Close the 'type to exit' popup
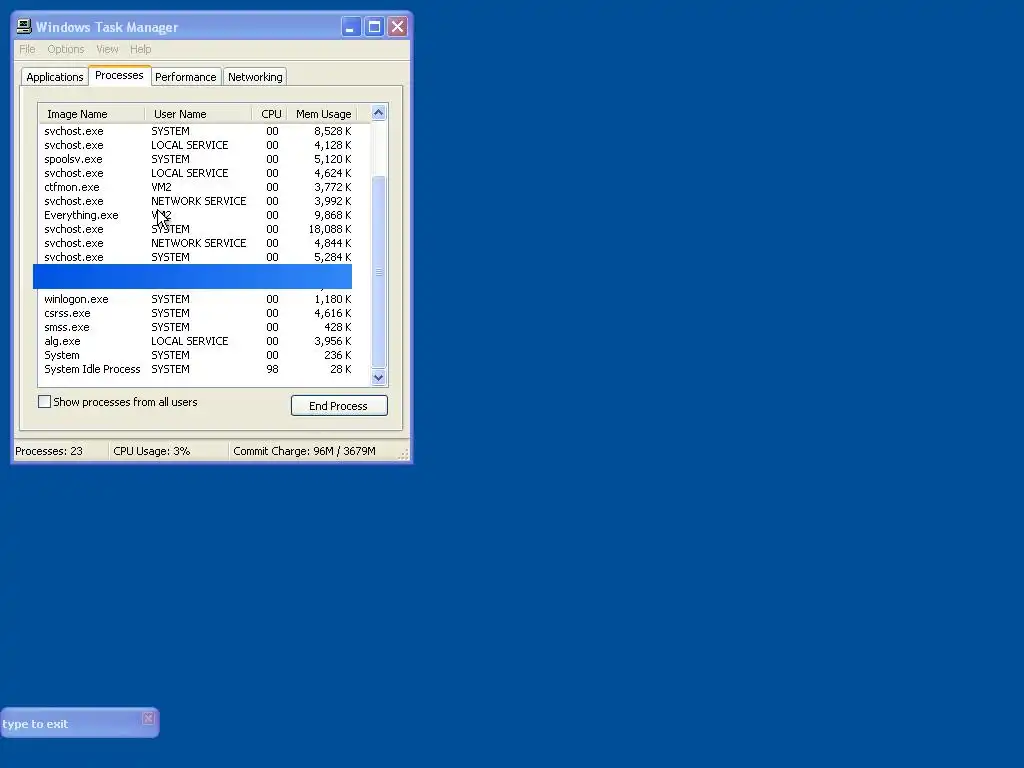 [148, 718]
